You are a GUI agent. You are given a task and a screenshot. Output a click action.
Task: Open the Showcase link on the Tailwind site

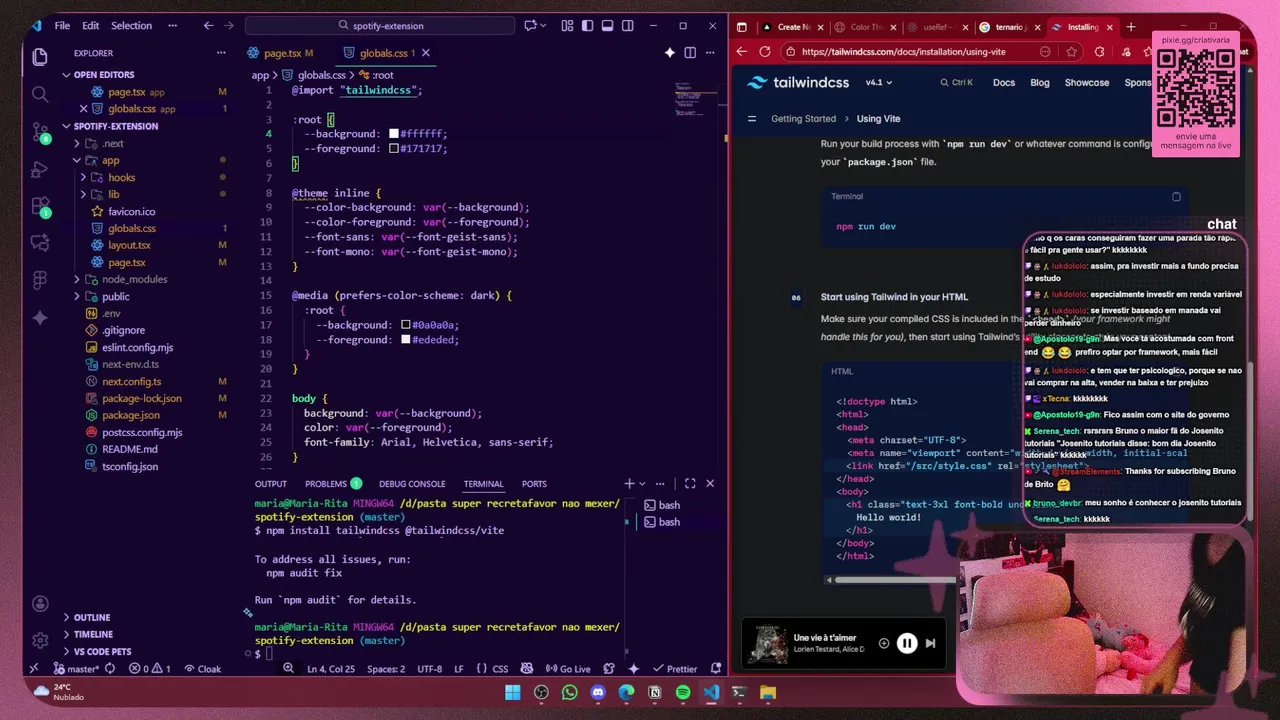(x=1086, y=83)
